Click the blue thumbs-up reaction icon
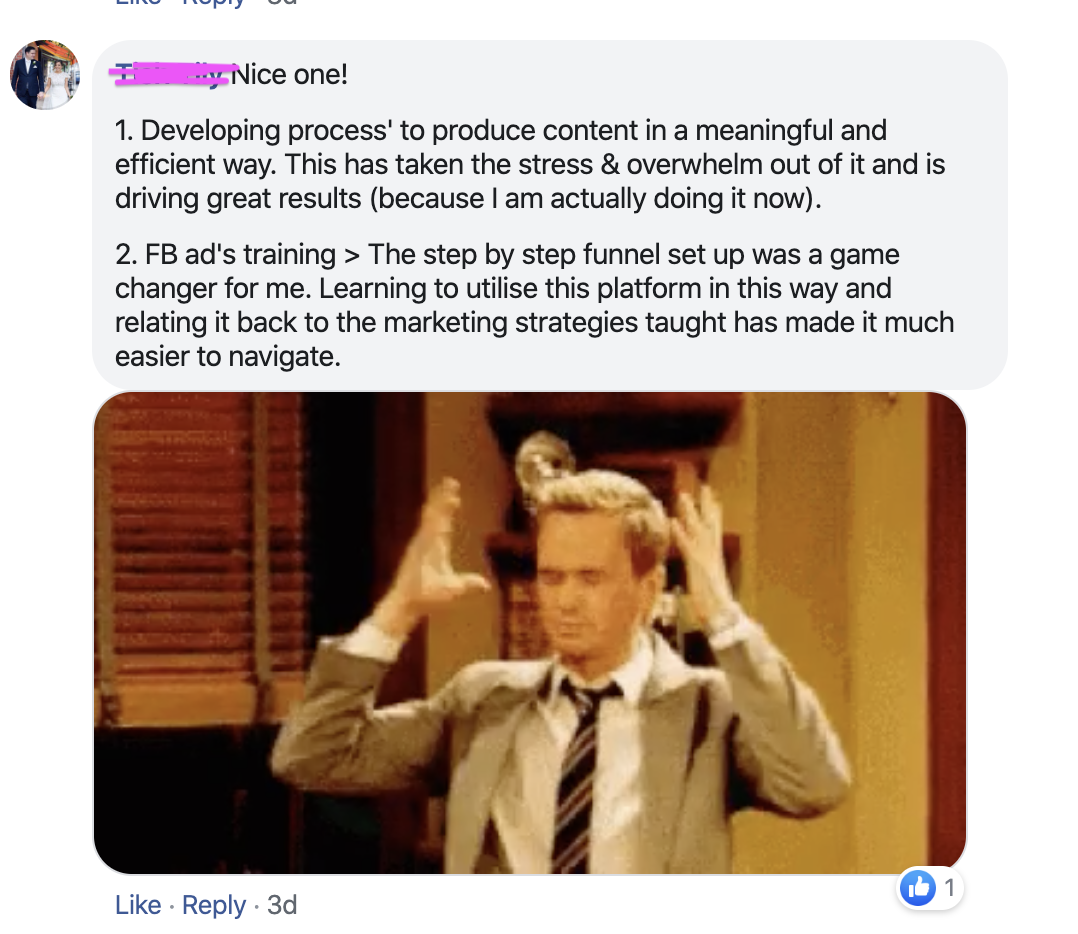This screenshot has width=1078, height=934. (x=918, y=888)
